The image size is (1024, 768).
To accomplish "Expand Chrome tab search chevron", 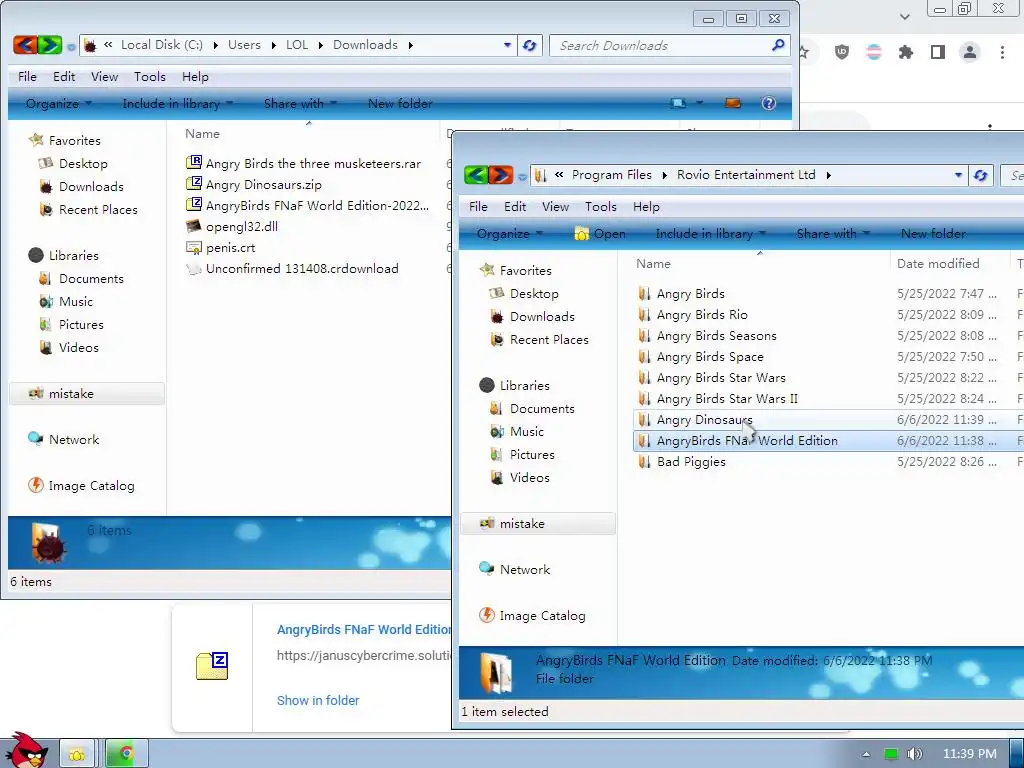I will [904, 16].
